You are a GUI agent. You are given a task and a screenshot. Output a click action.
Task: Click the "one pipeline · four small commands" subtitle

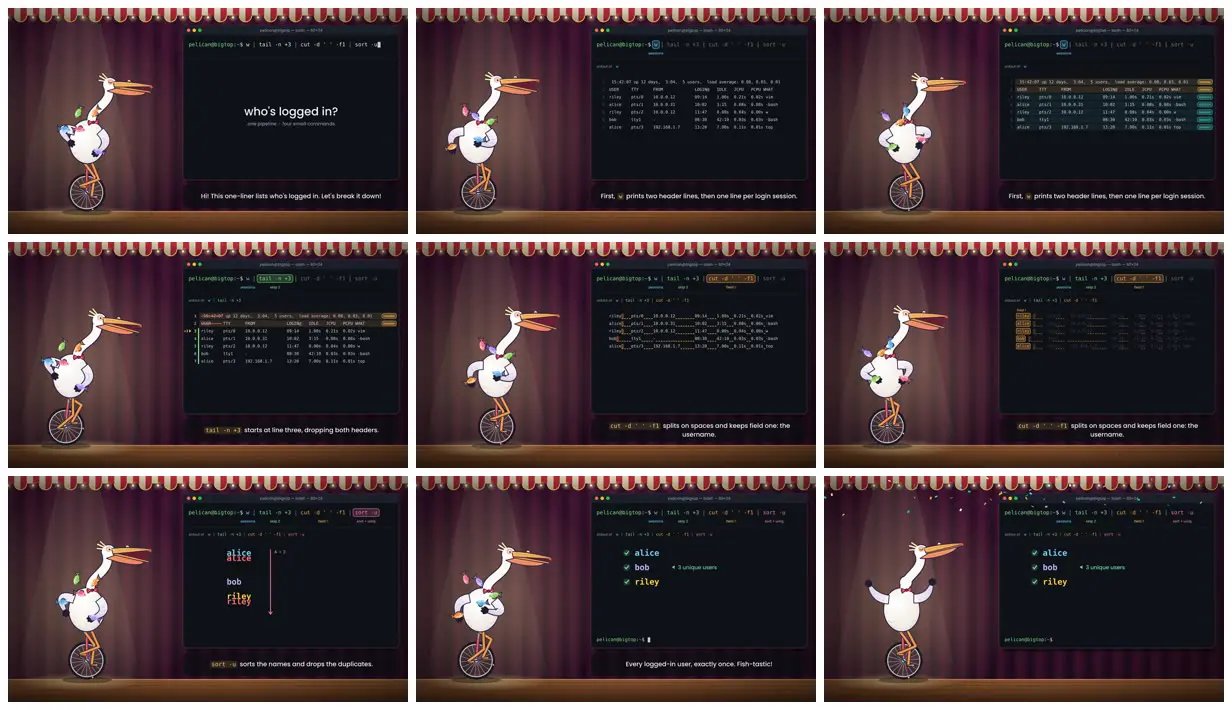pyautogui.click(x=291, y=124)
